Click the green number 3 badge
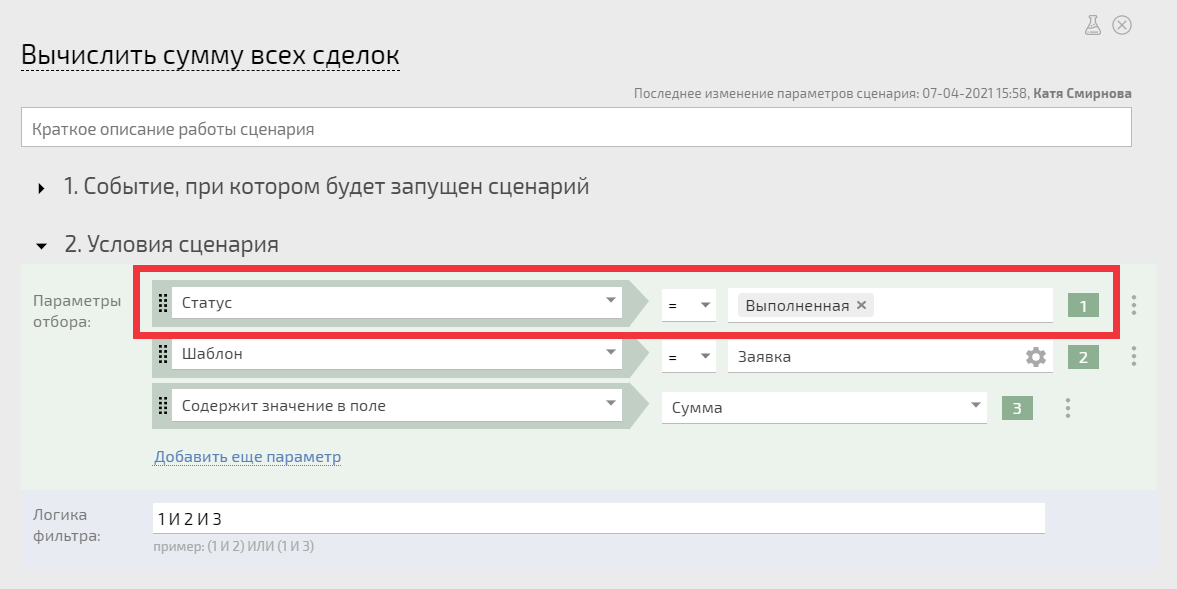This screenshot has height=589, width=1177. coord(1017,407)
